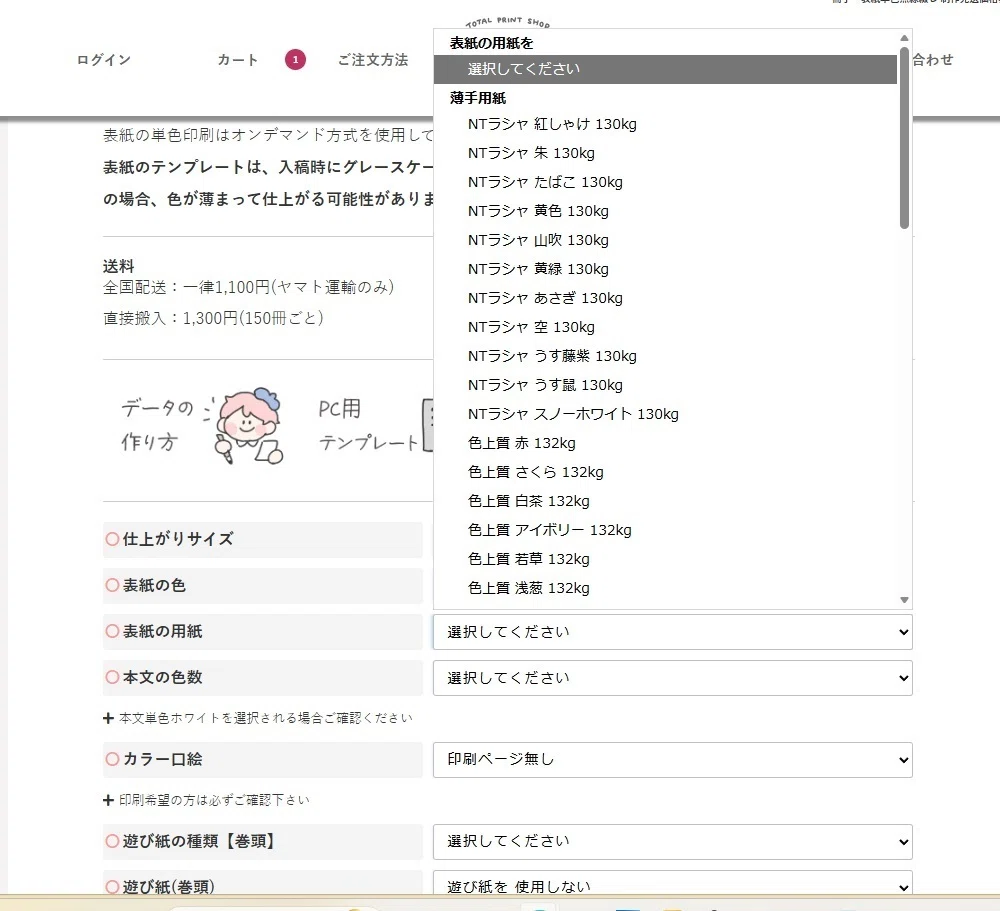This screenshot has height=911, width=1000.
Task: Open the ログイン link
Action: [103, 60]
